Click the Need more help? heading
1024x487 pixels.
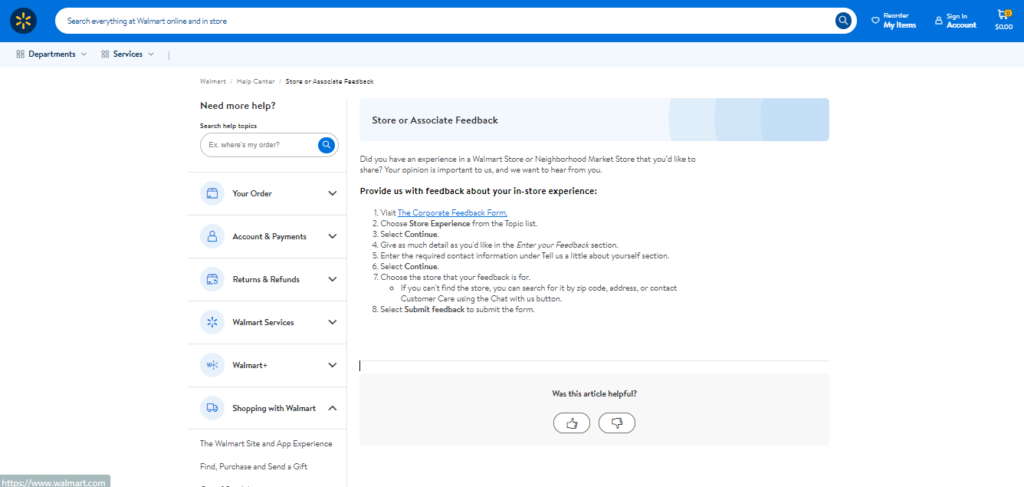[x=238, y=106]
